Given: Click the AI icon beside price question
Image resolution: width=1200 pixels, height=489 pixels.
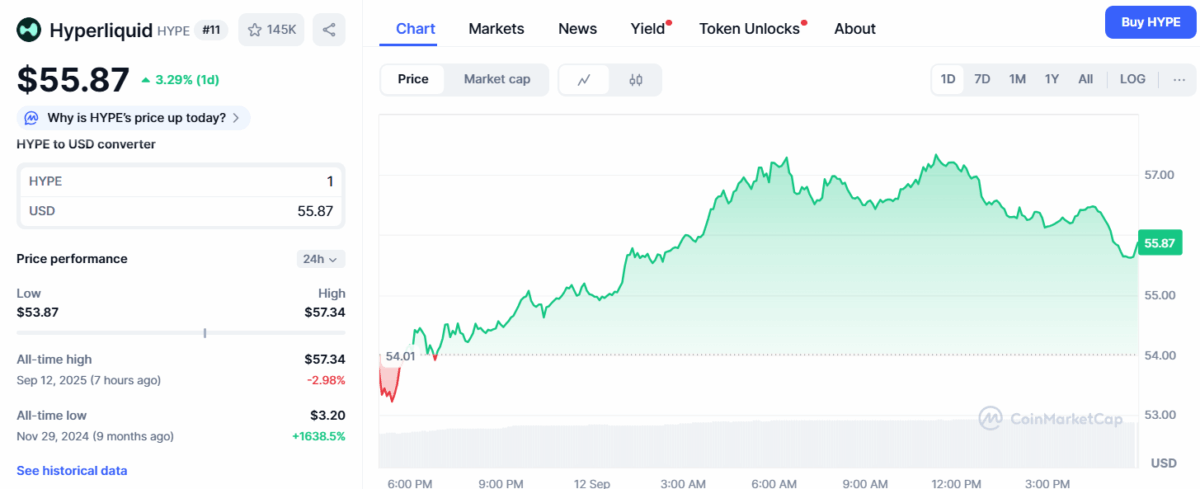Looking at the screenshot, I should [x=32, y=118].
